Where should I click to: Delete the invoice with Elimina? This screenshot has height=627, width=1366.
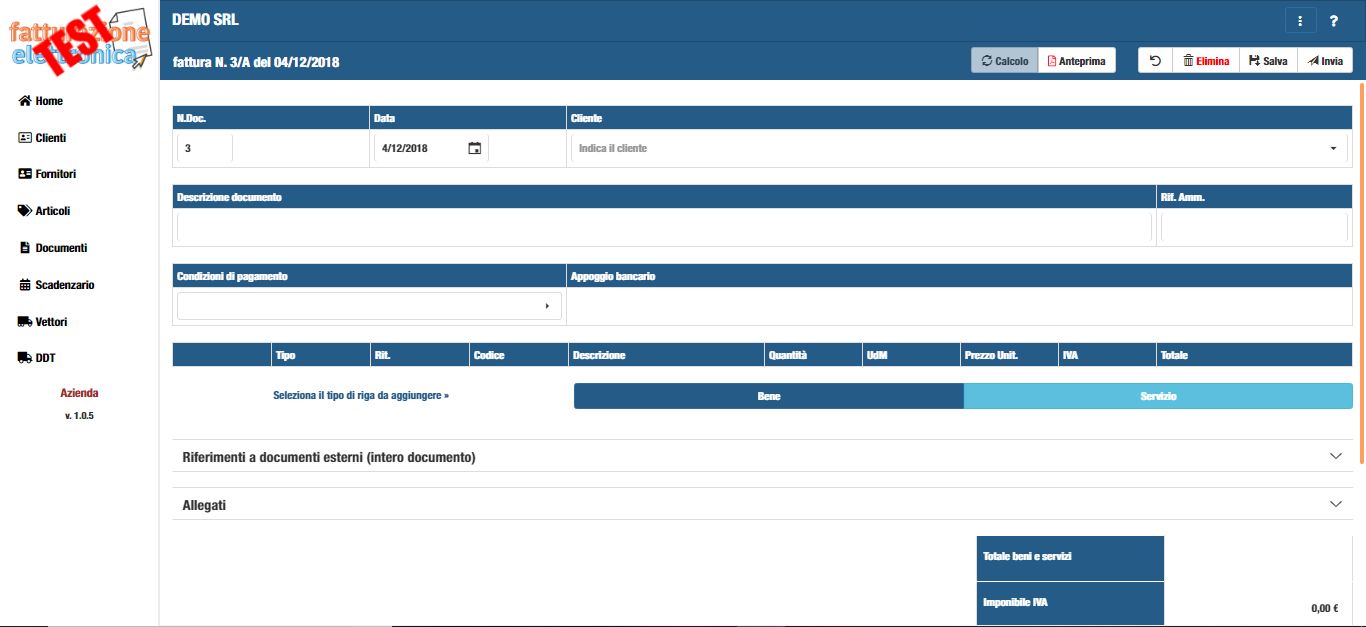tap(1205, 61)
